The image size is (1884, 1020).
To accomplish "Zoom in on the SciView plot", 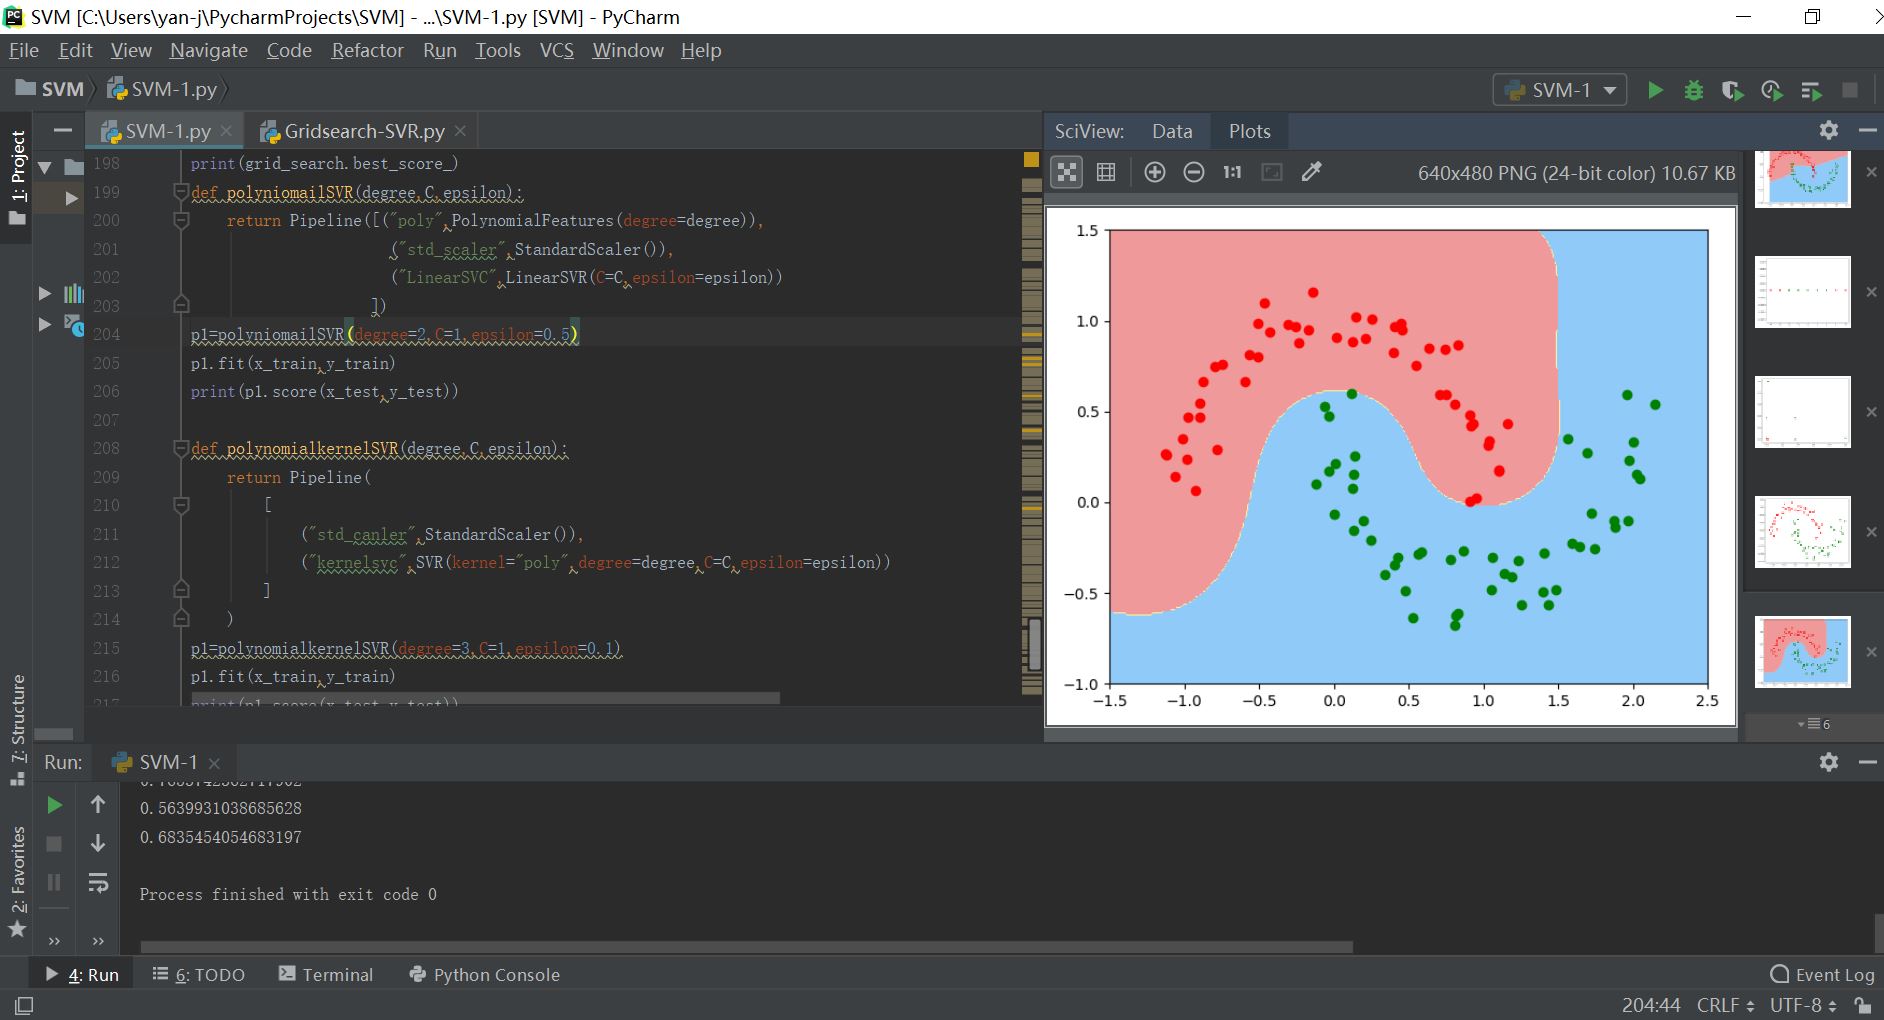I will (x=1154, y=172).
